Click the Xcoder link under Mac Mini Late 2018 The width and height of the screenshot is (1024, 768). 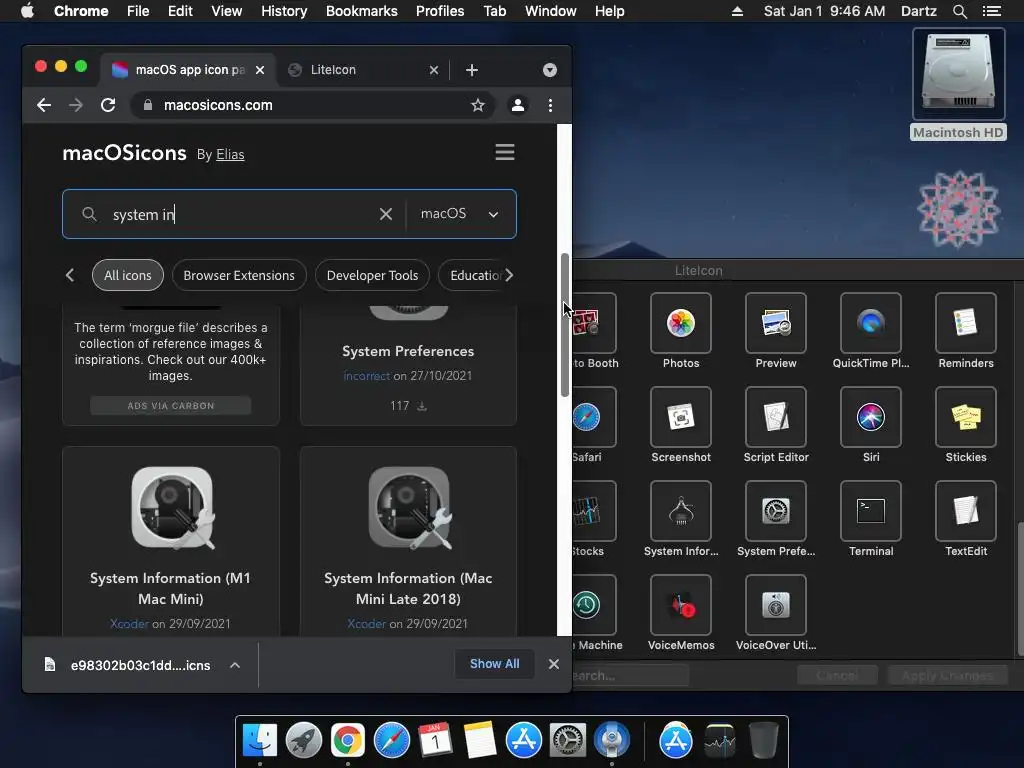[x=366, y=624]
